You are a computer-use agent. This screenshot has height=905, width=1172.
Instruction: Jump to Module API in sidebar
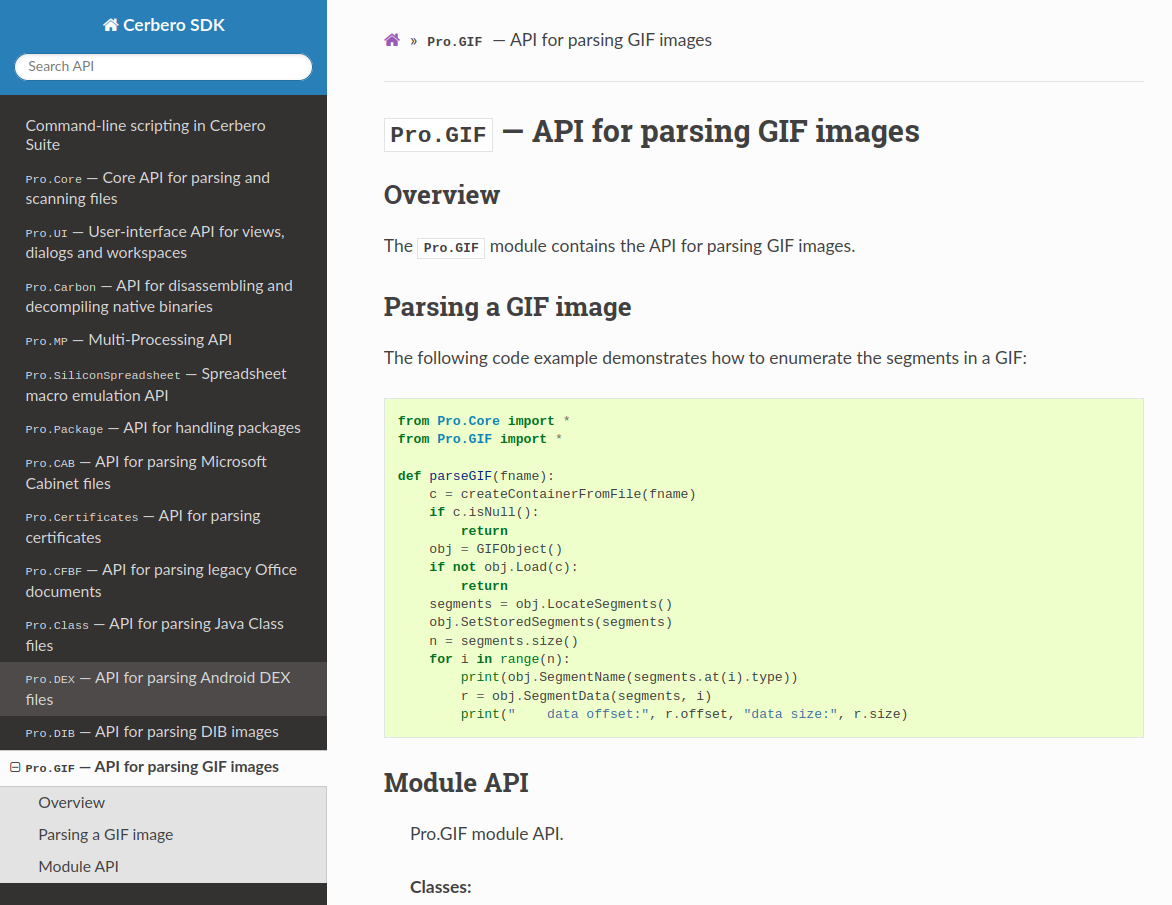(163, 867)
